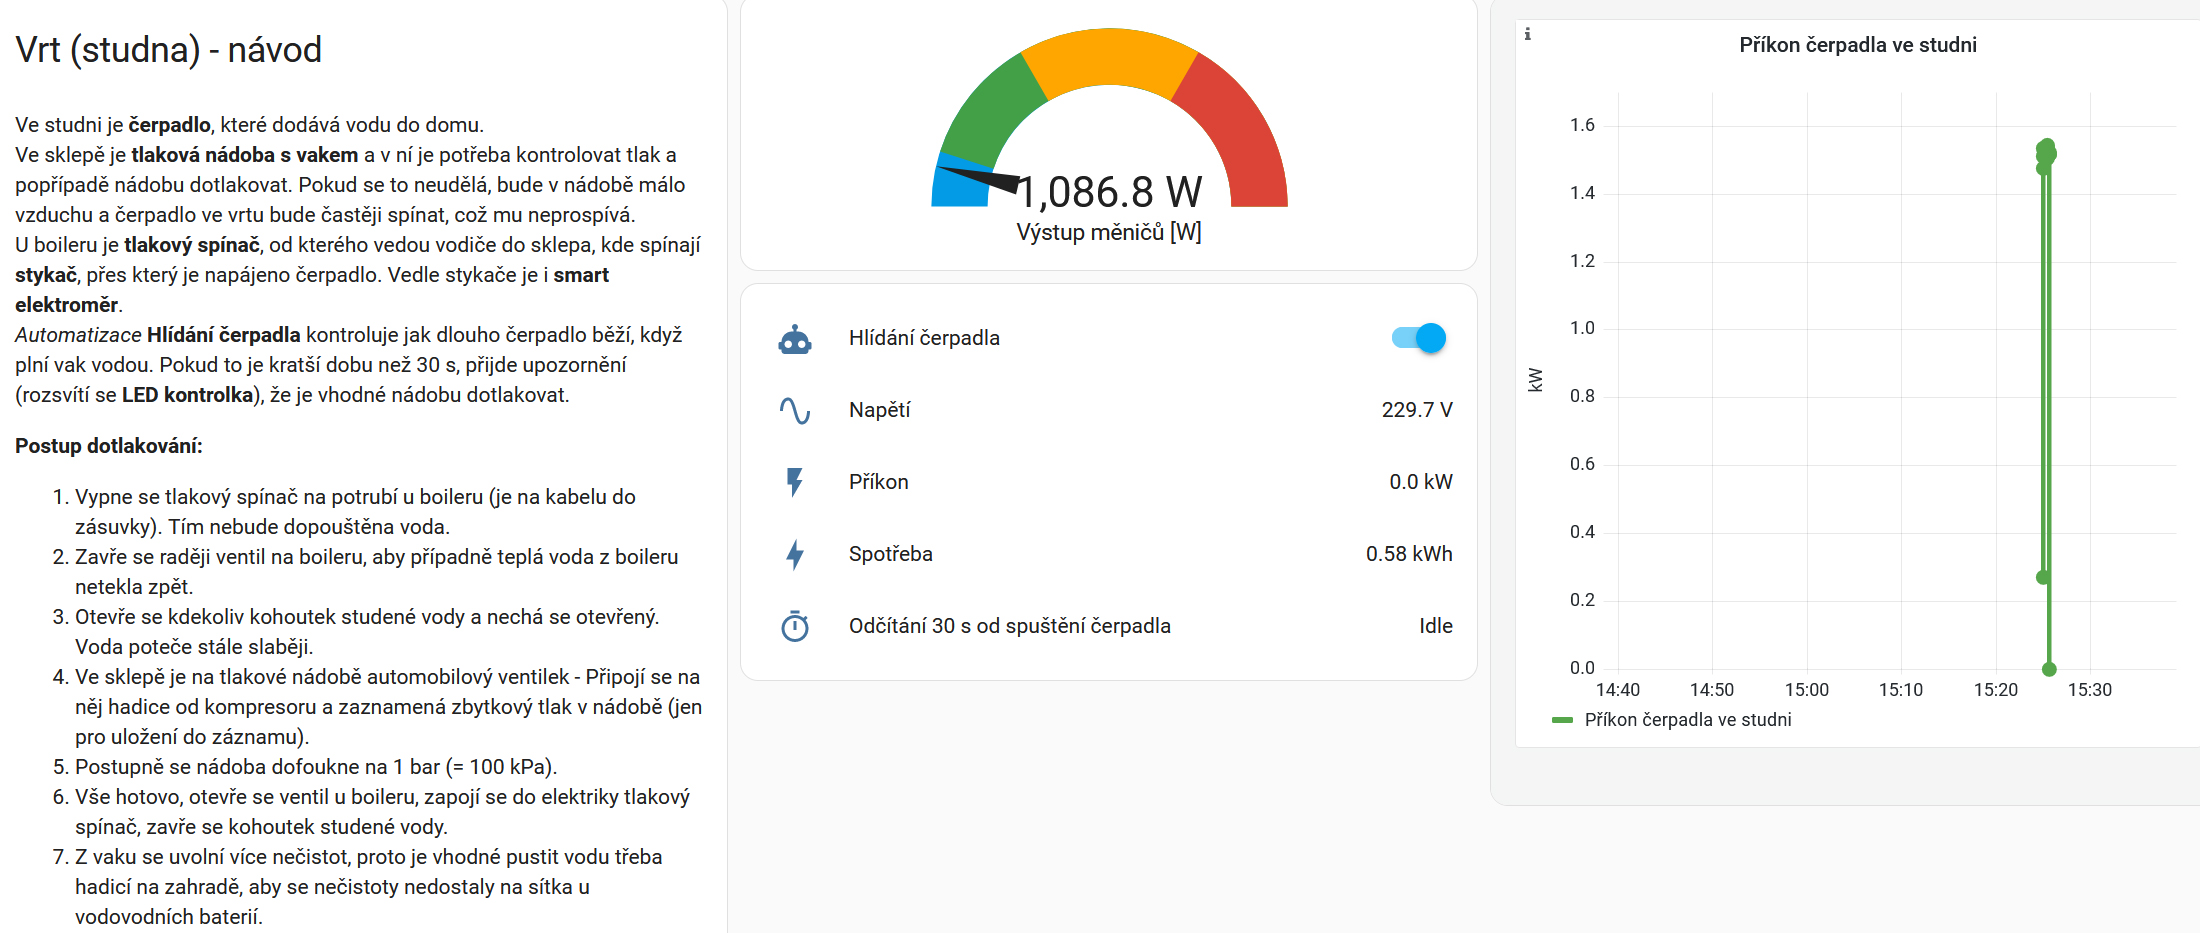2200x933 pixels.
Task: Toggle the green legend entry below the chart
Action: coord(1671,720)
